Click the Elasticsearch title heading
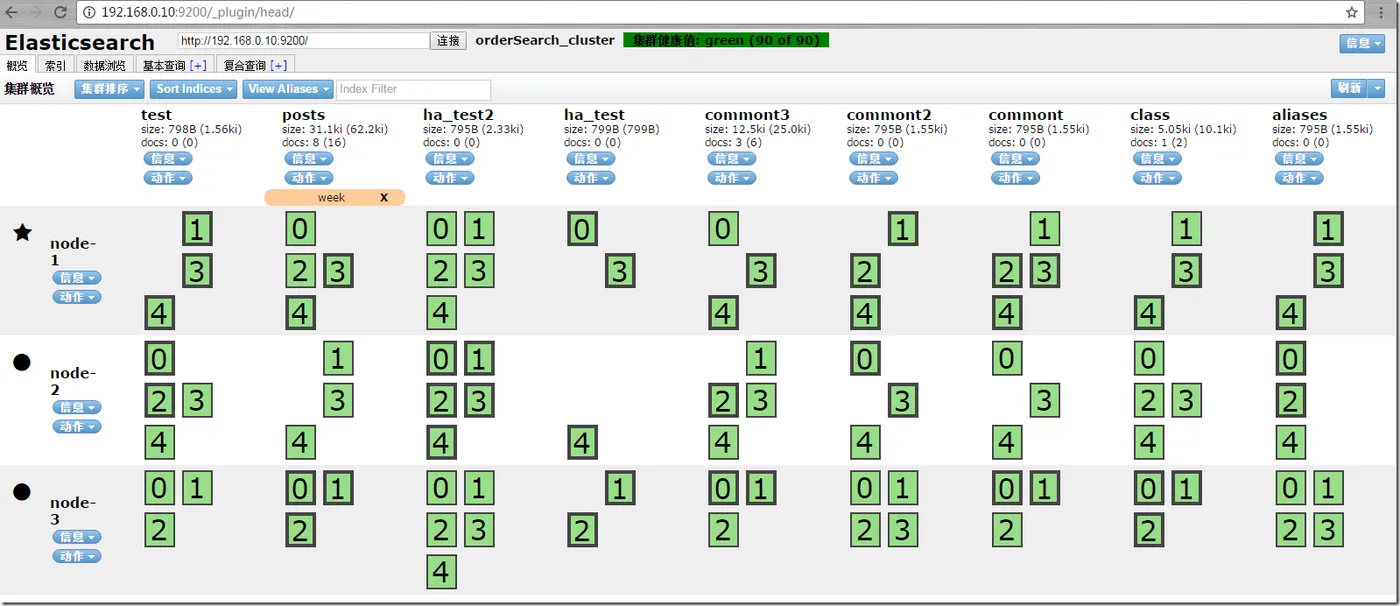This screenshot has width=1400, height=606. click(80, 42)
